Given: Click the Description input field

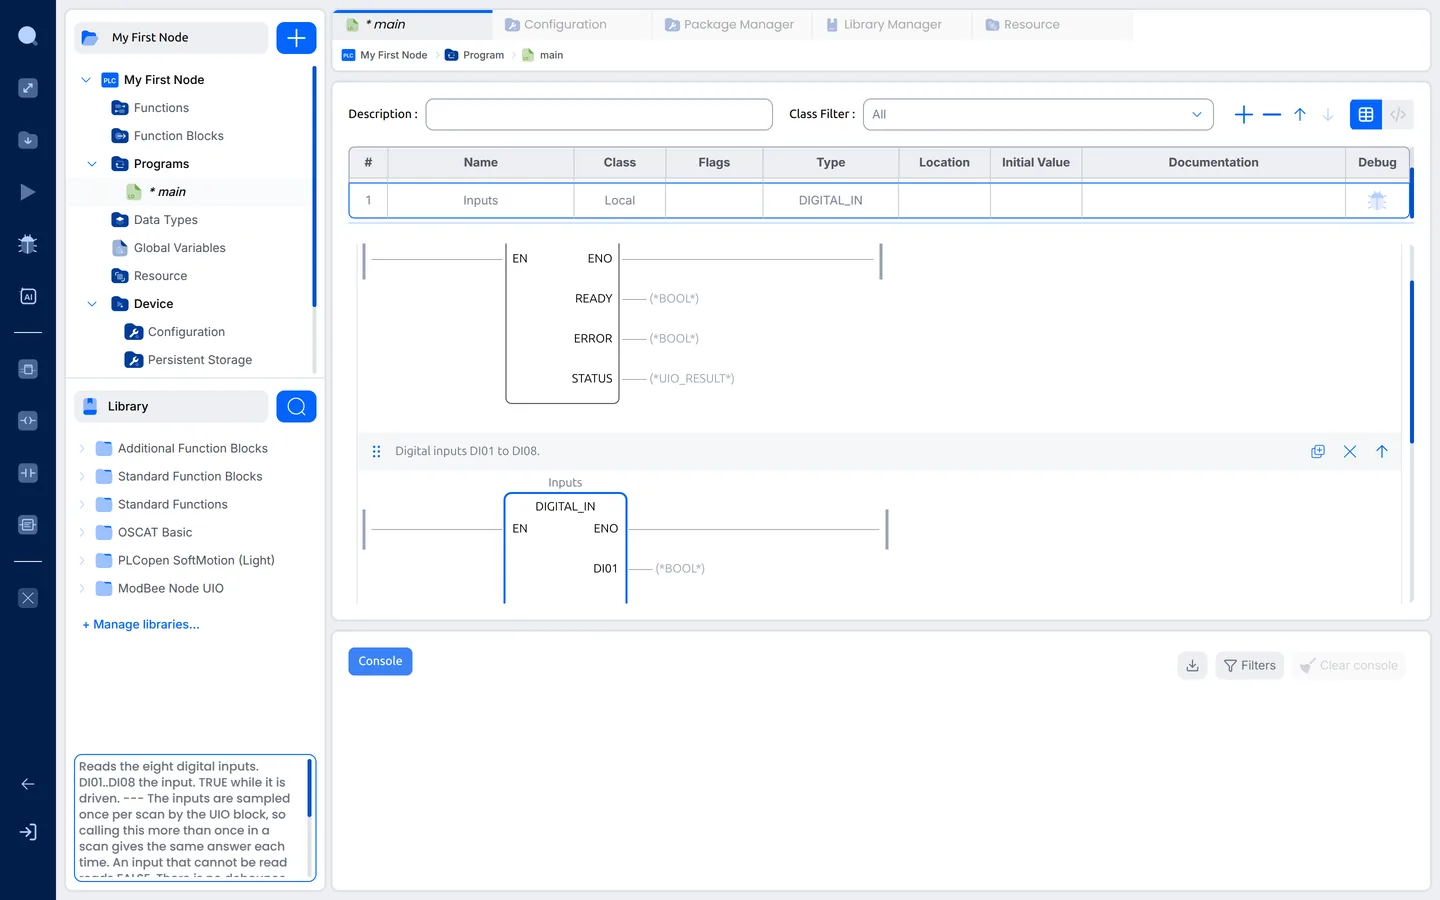Looking at the screenshot, I should (599, 115).
